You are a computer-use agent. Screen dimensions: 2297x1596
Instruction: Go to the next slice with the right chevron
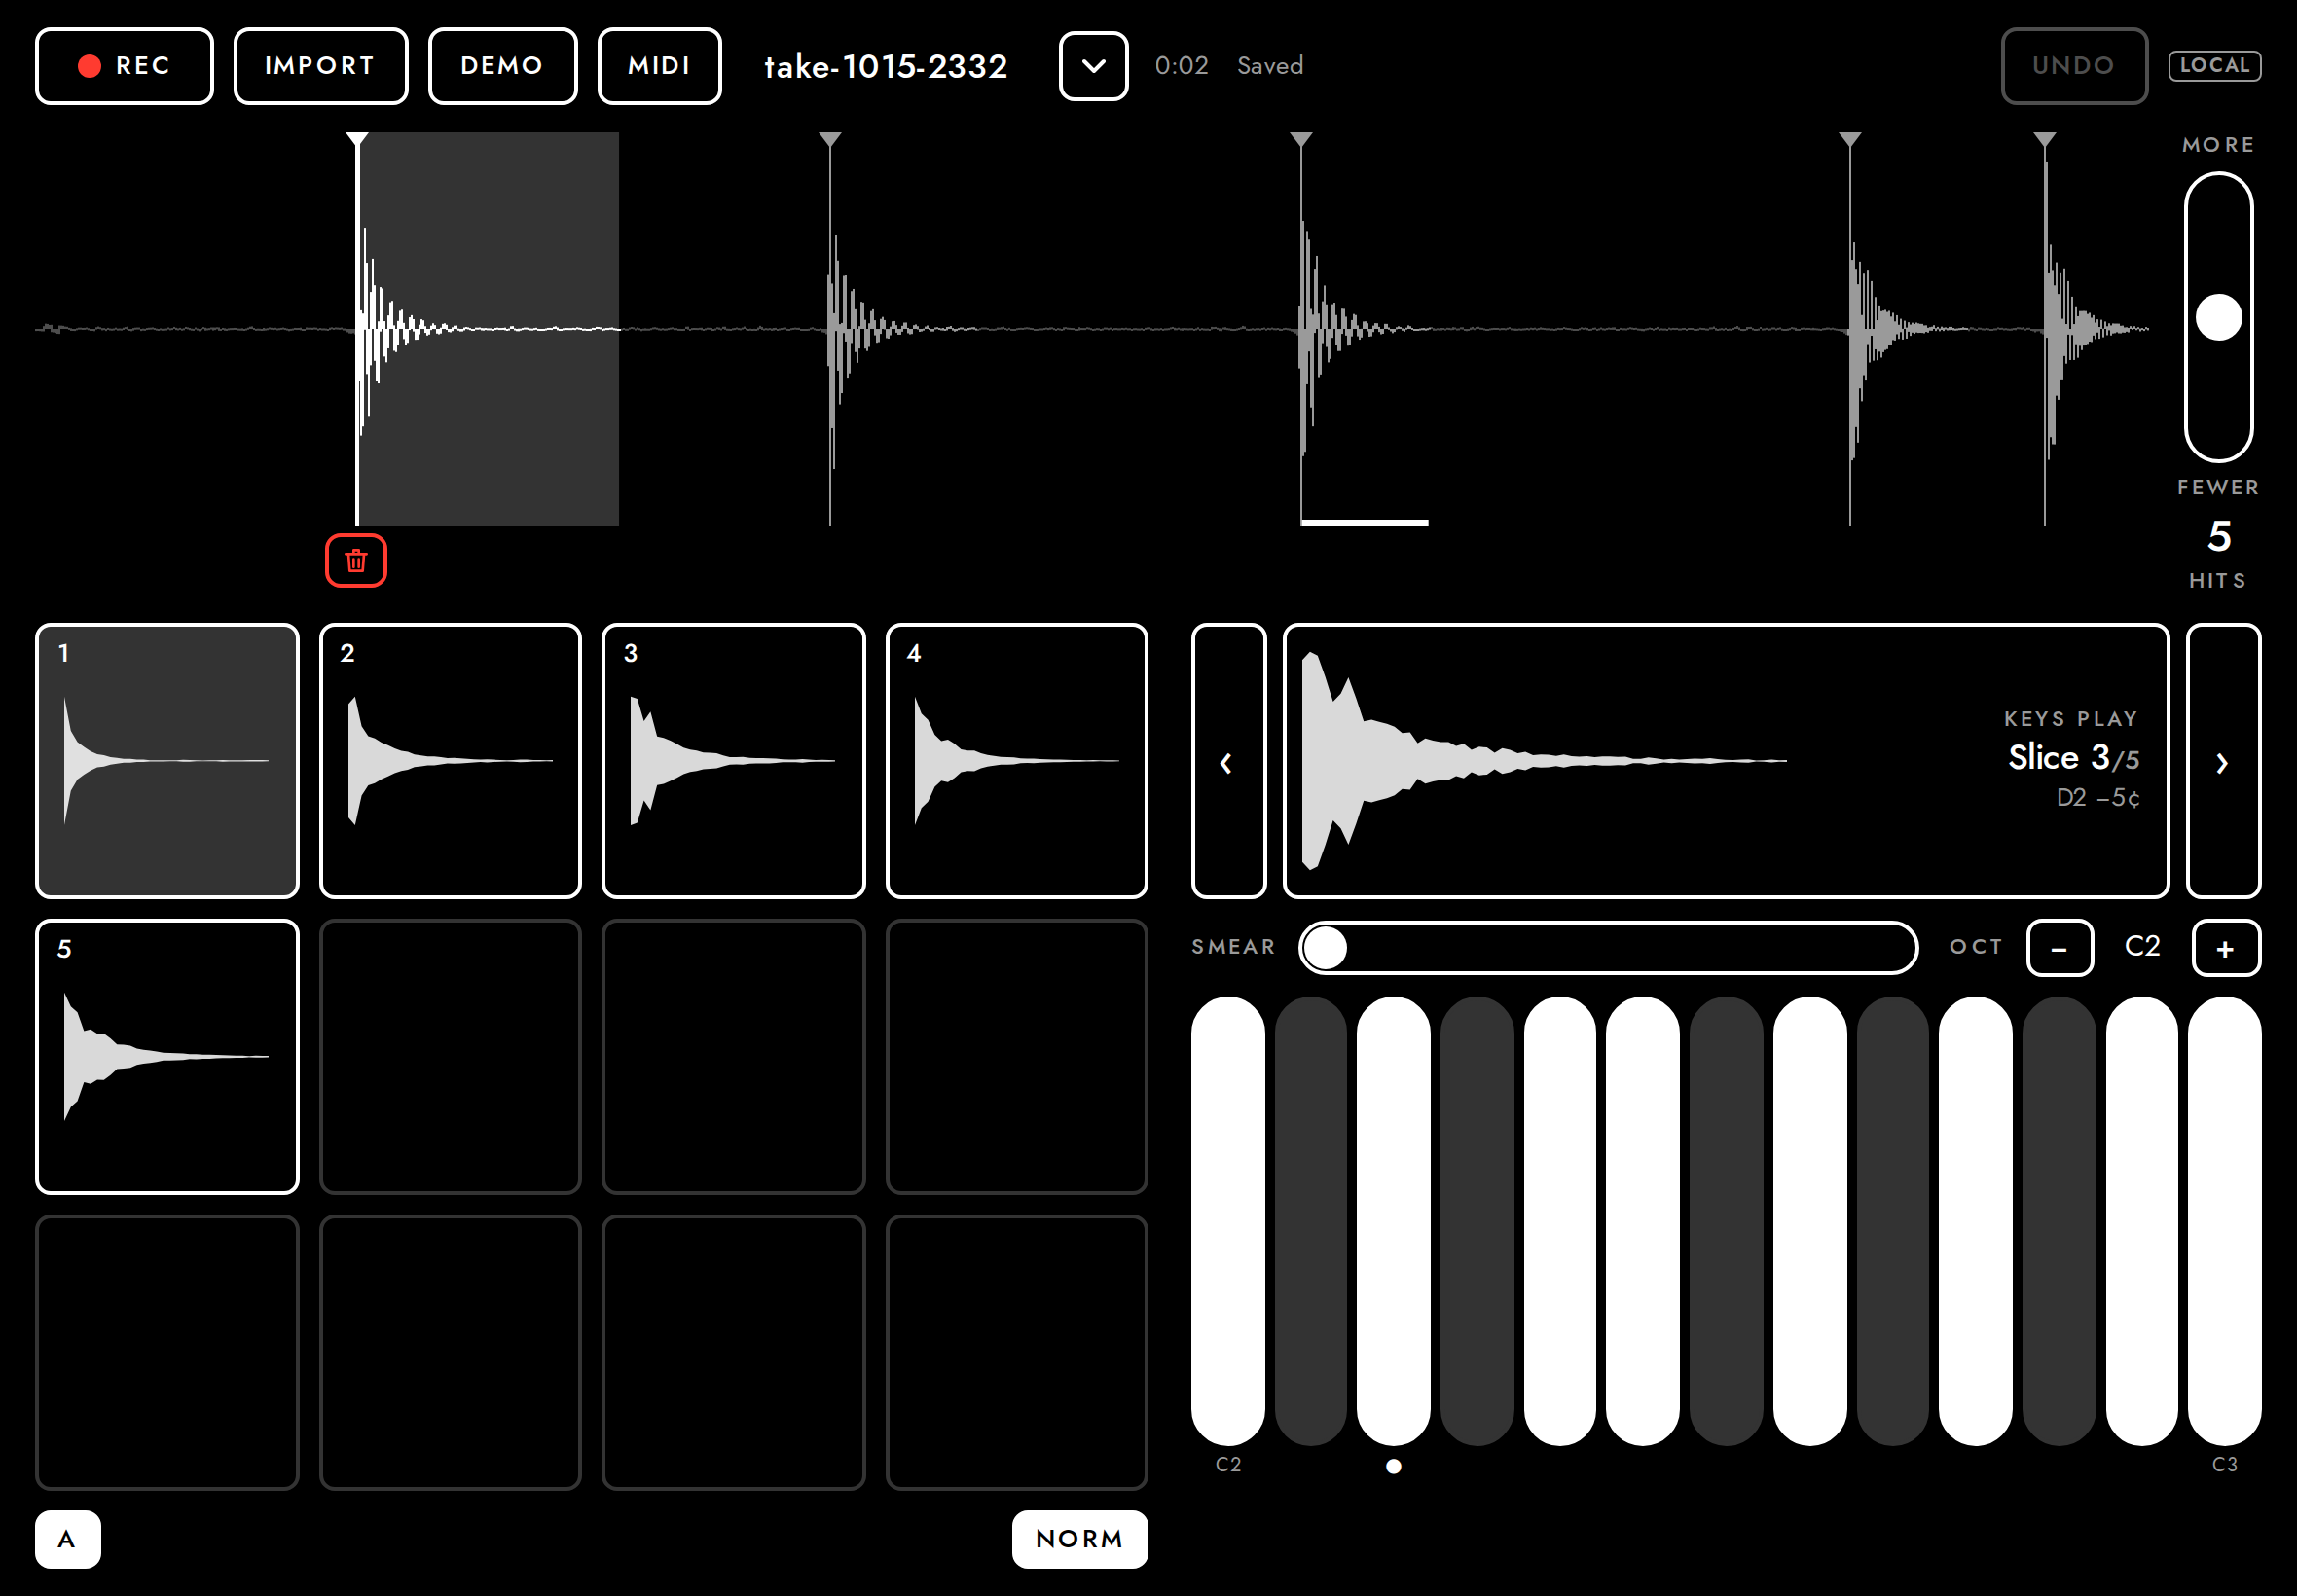tap(2223, 762)
